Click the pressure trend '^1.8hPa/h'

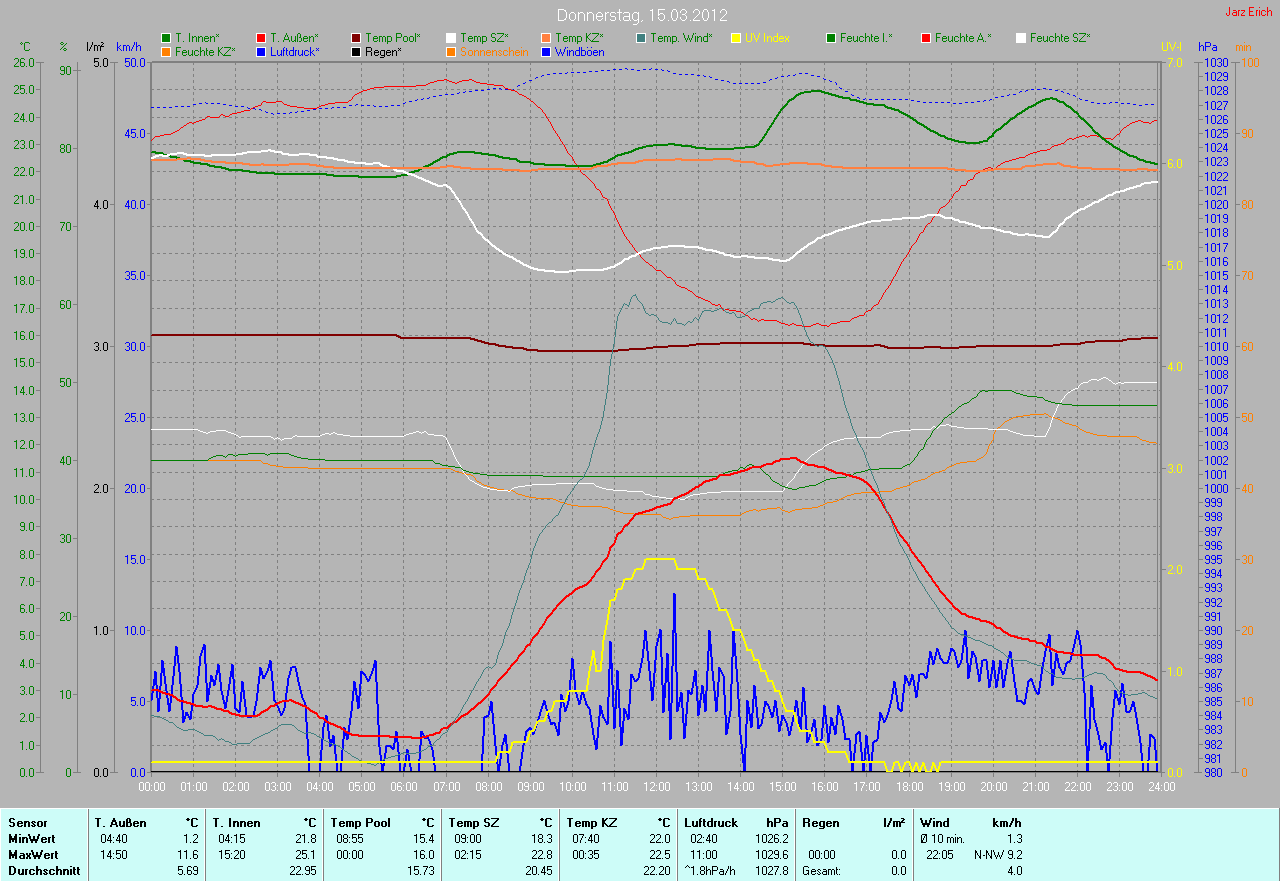[710, 871]
